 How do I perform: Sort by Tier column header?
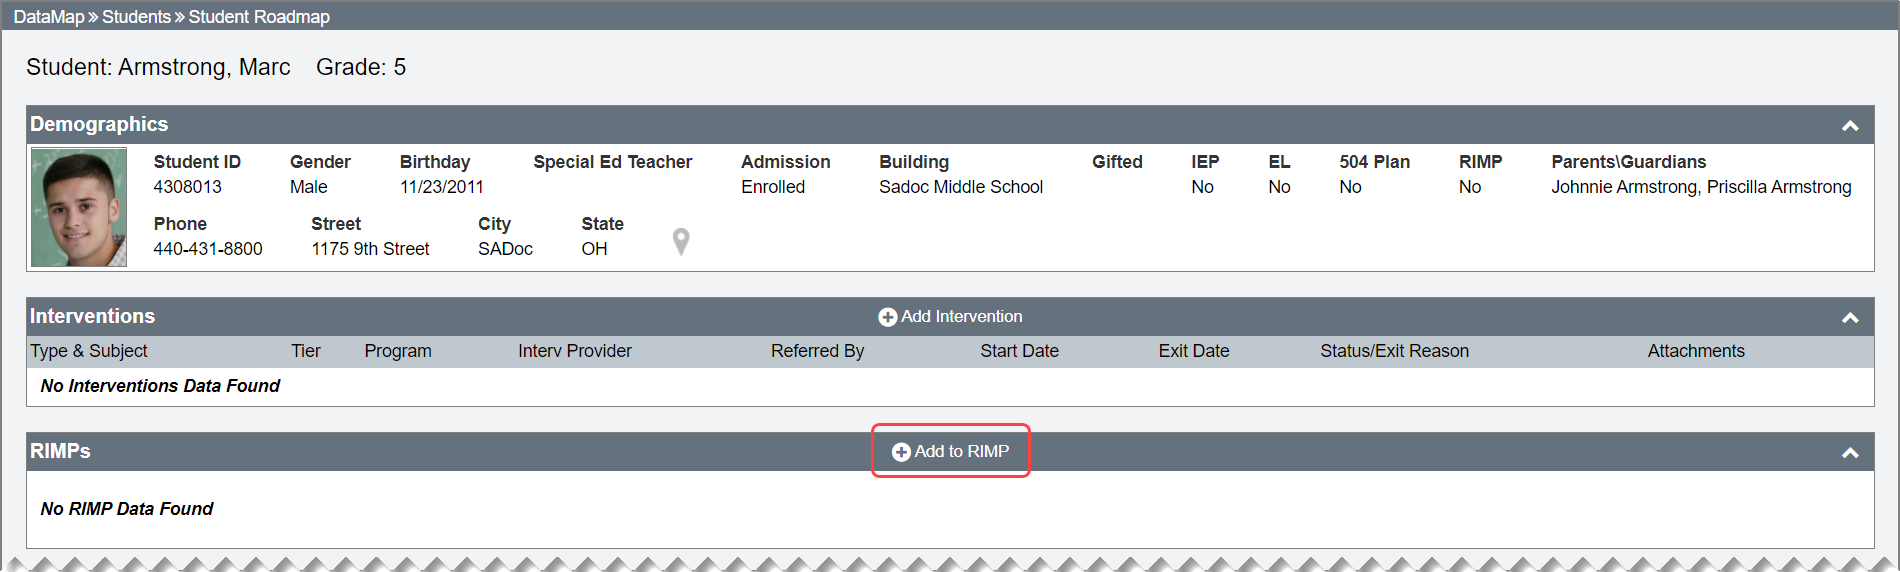click(306, 351)
